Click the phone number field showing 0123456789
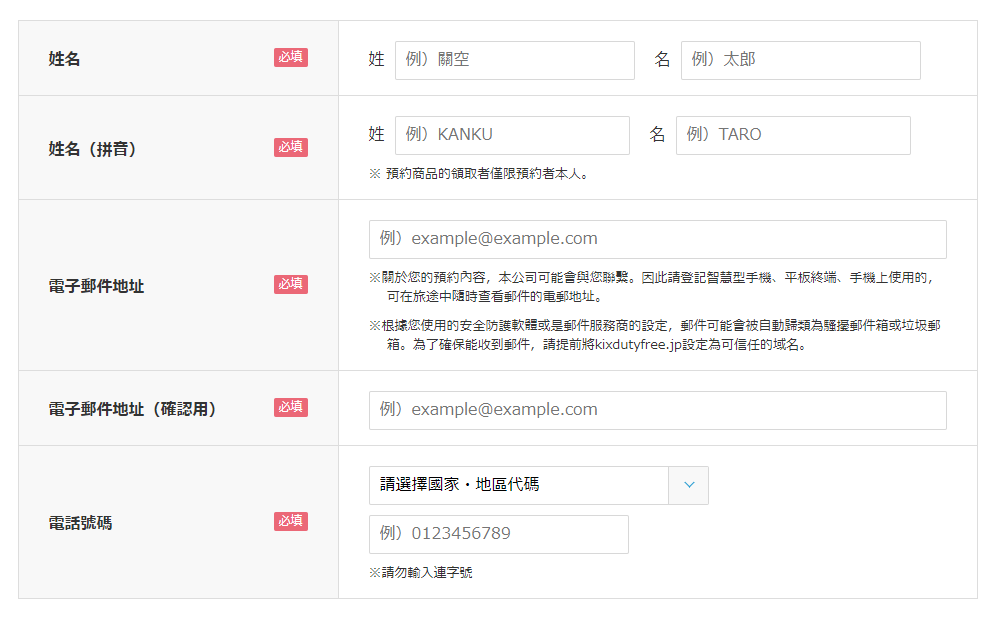The height and width of the screenshot is (617, 1001). [x=499, y=534]
